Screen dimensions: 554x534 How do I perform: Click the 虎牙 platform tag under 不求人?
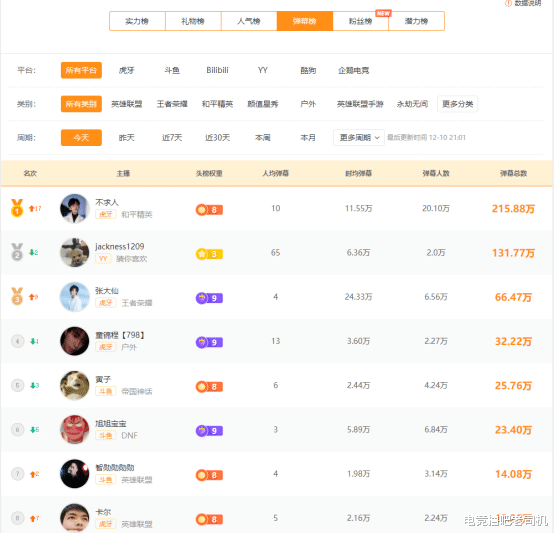click(x=106, y=214)
